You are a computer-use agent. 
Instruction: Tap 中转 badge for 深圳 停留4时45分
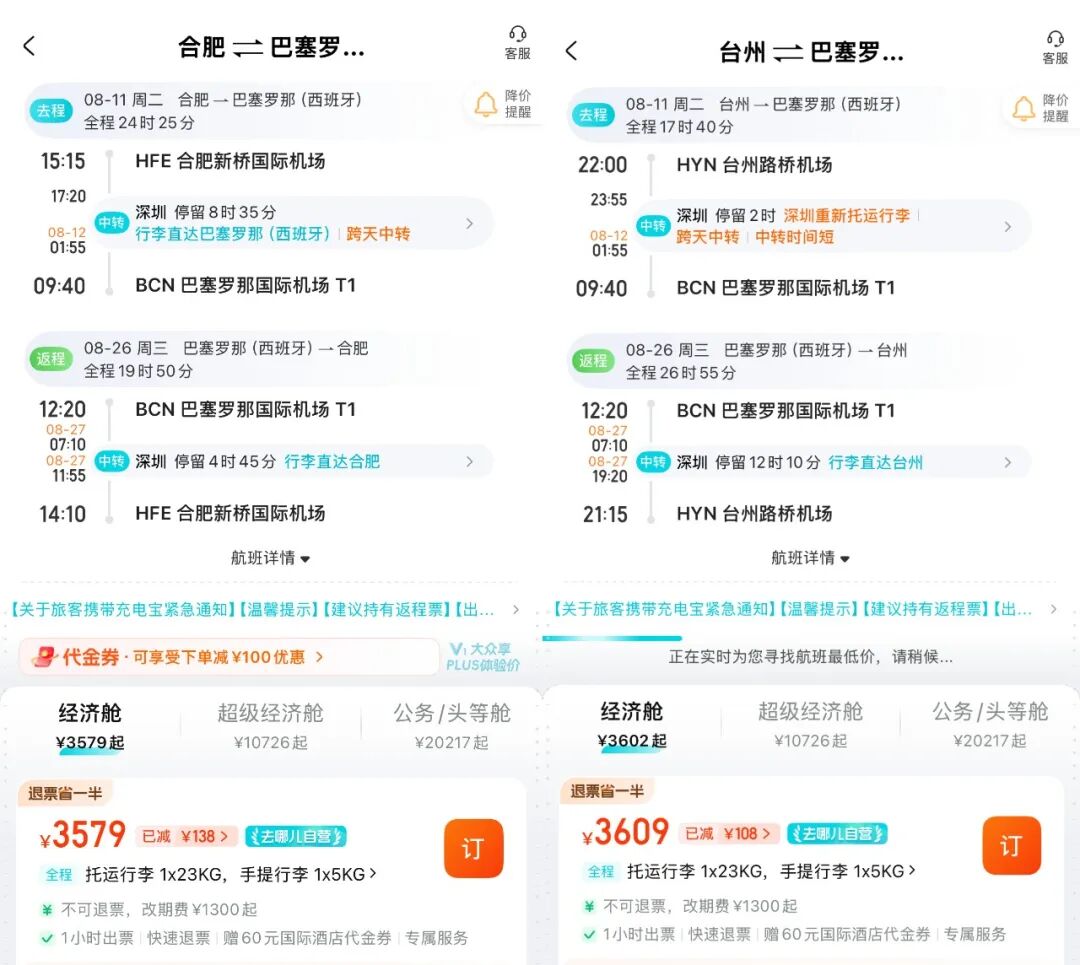111,461
